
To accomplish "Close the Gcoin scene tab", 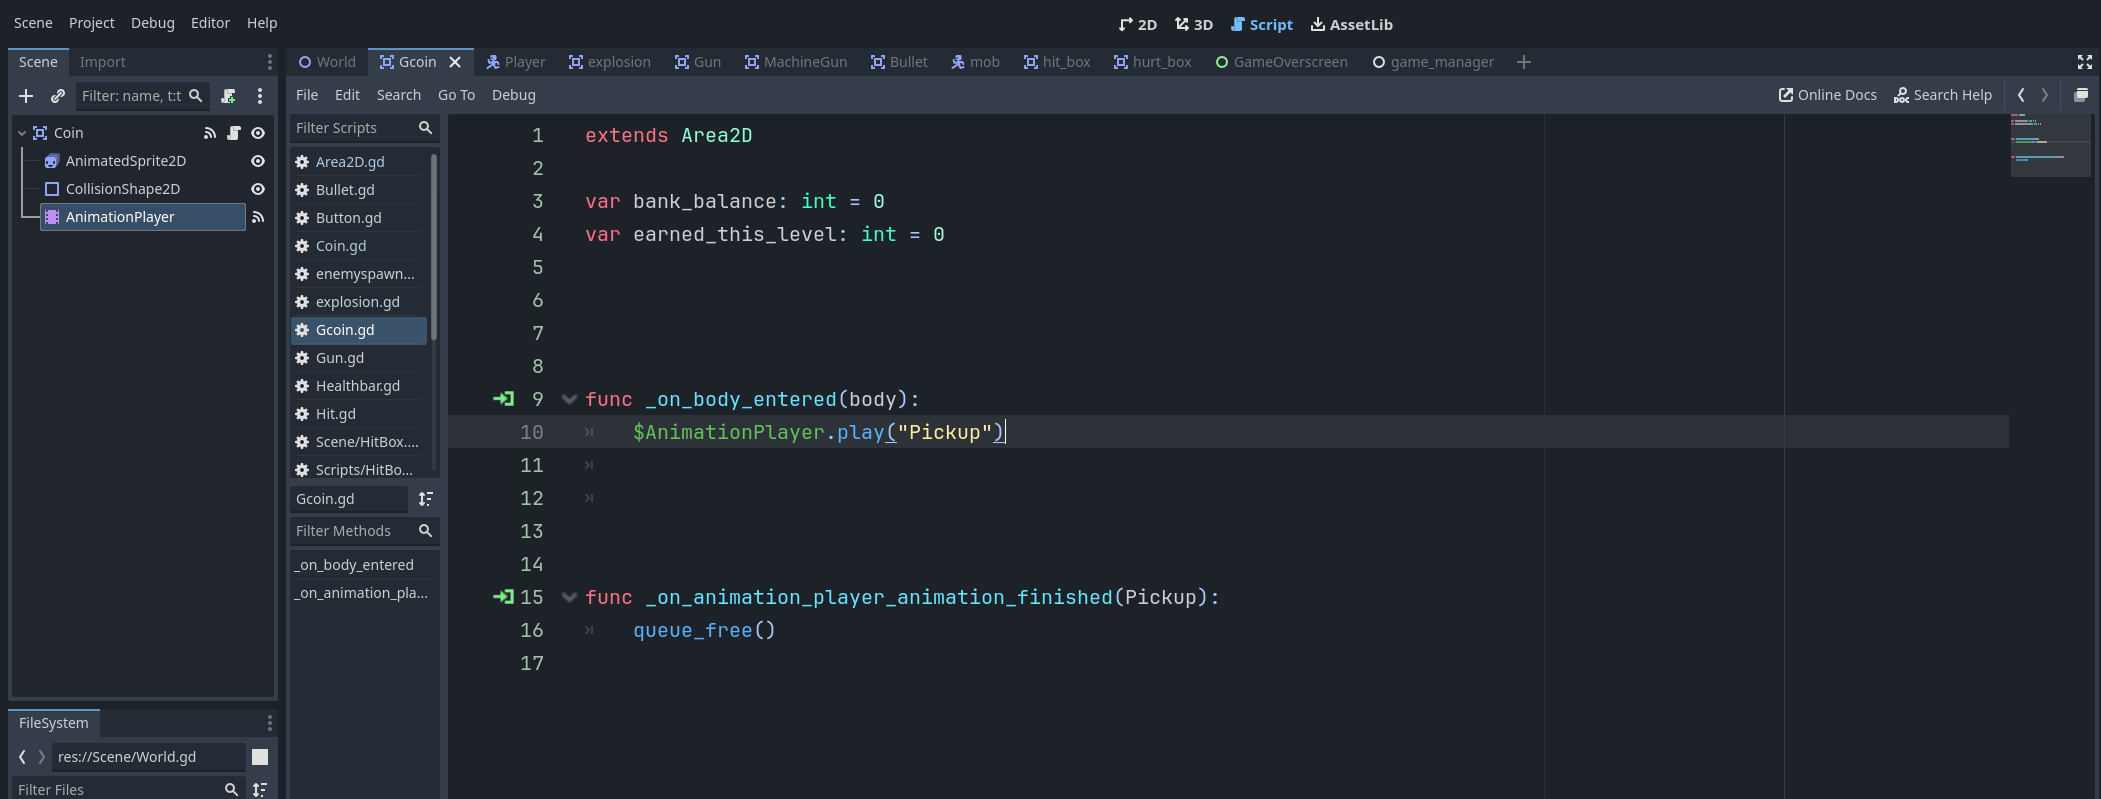I will pyautogui.click(x=455, y=62).
